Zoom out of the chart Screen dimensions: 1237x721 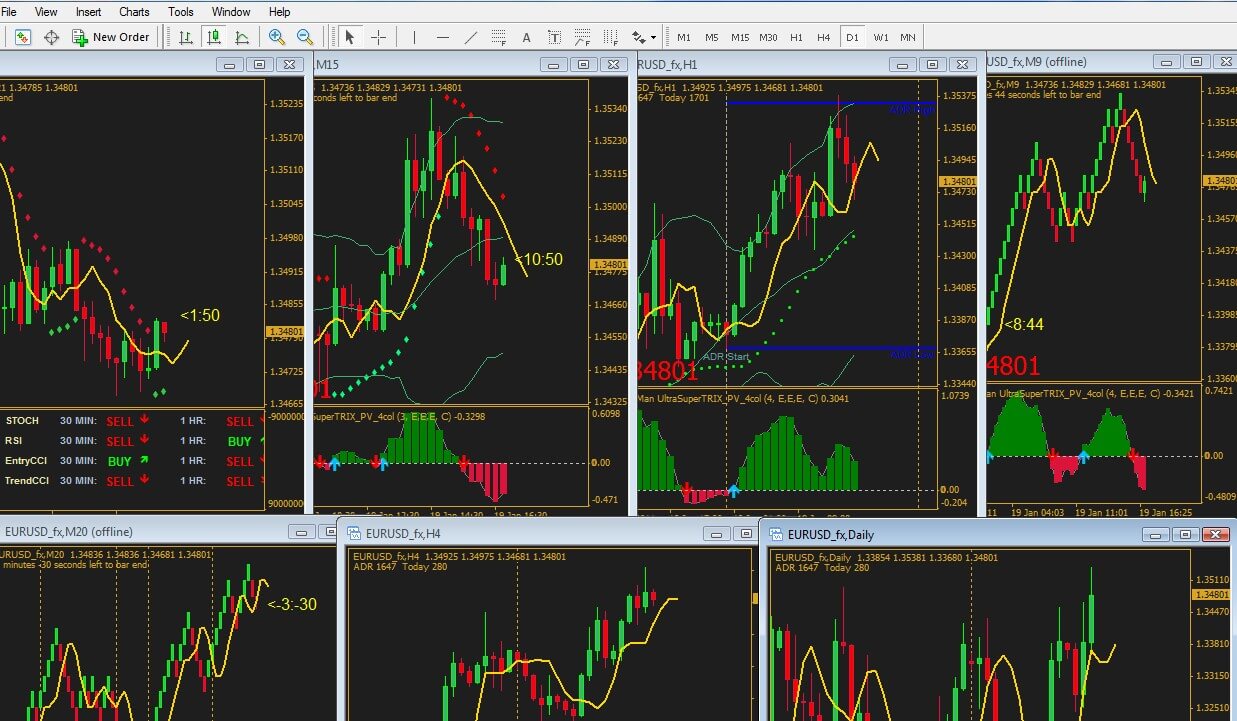coord(305,37)
